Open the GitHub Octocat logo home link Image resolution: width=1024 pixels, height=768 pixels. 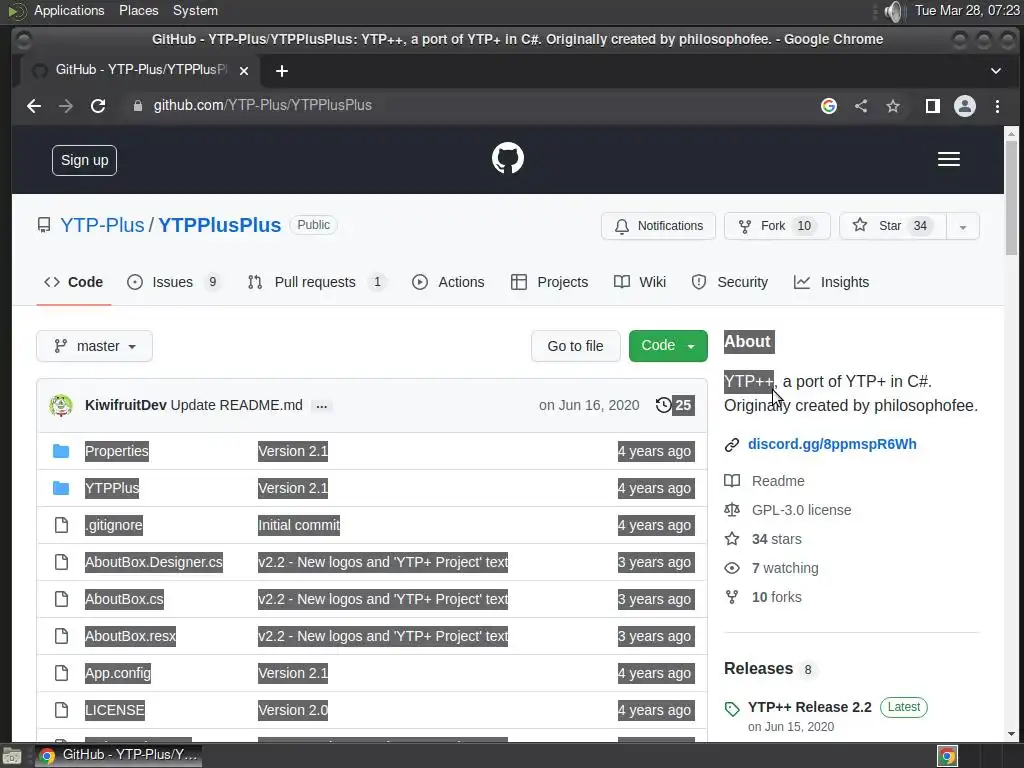click(507, 159)
